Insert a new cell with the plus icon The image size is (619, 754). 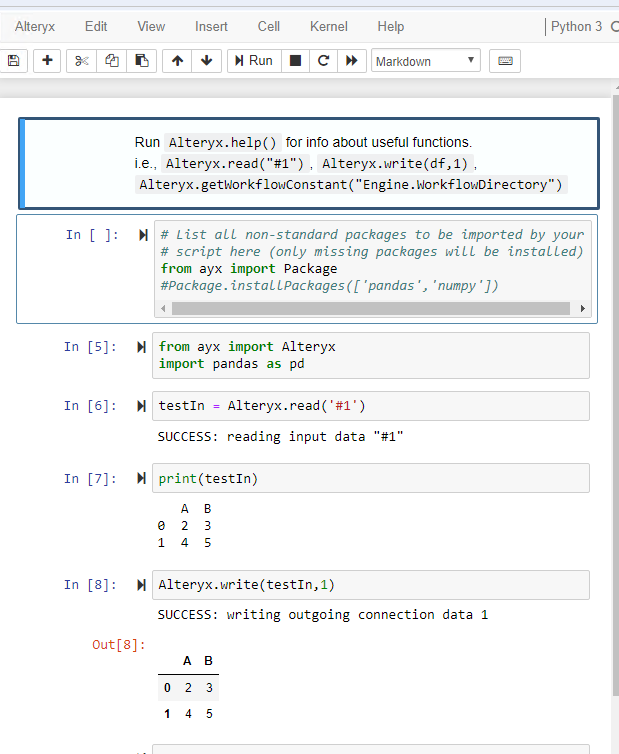[47, 61]
